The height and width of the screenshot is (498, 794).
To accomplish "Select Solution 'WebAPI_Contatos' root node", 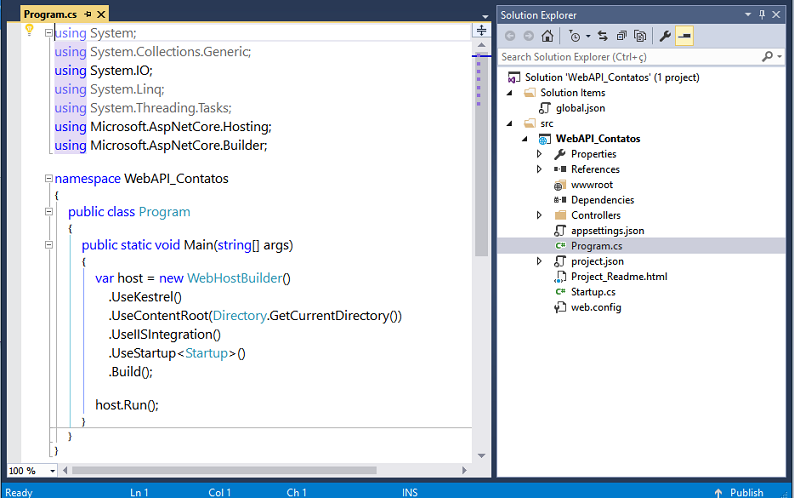I will pos(612,78).
